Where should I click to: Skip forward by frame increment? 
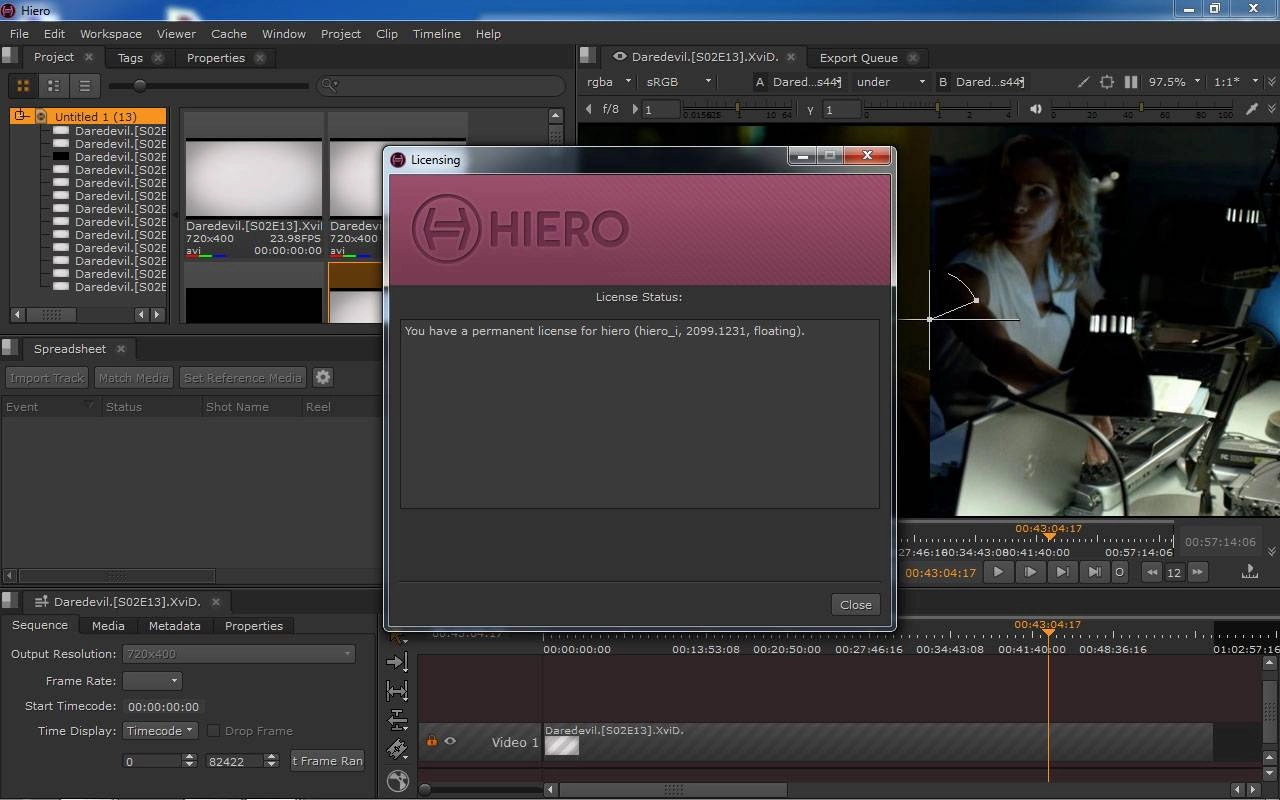(1197, 572)
